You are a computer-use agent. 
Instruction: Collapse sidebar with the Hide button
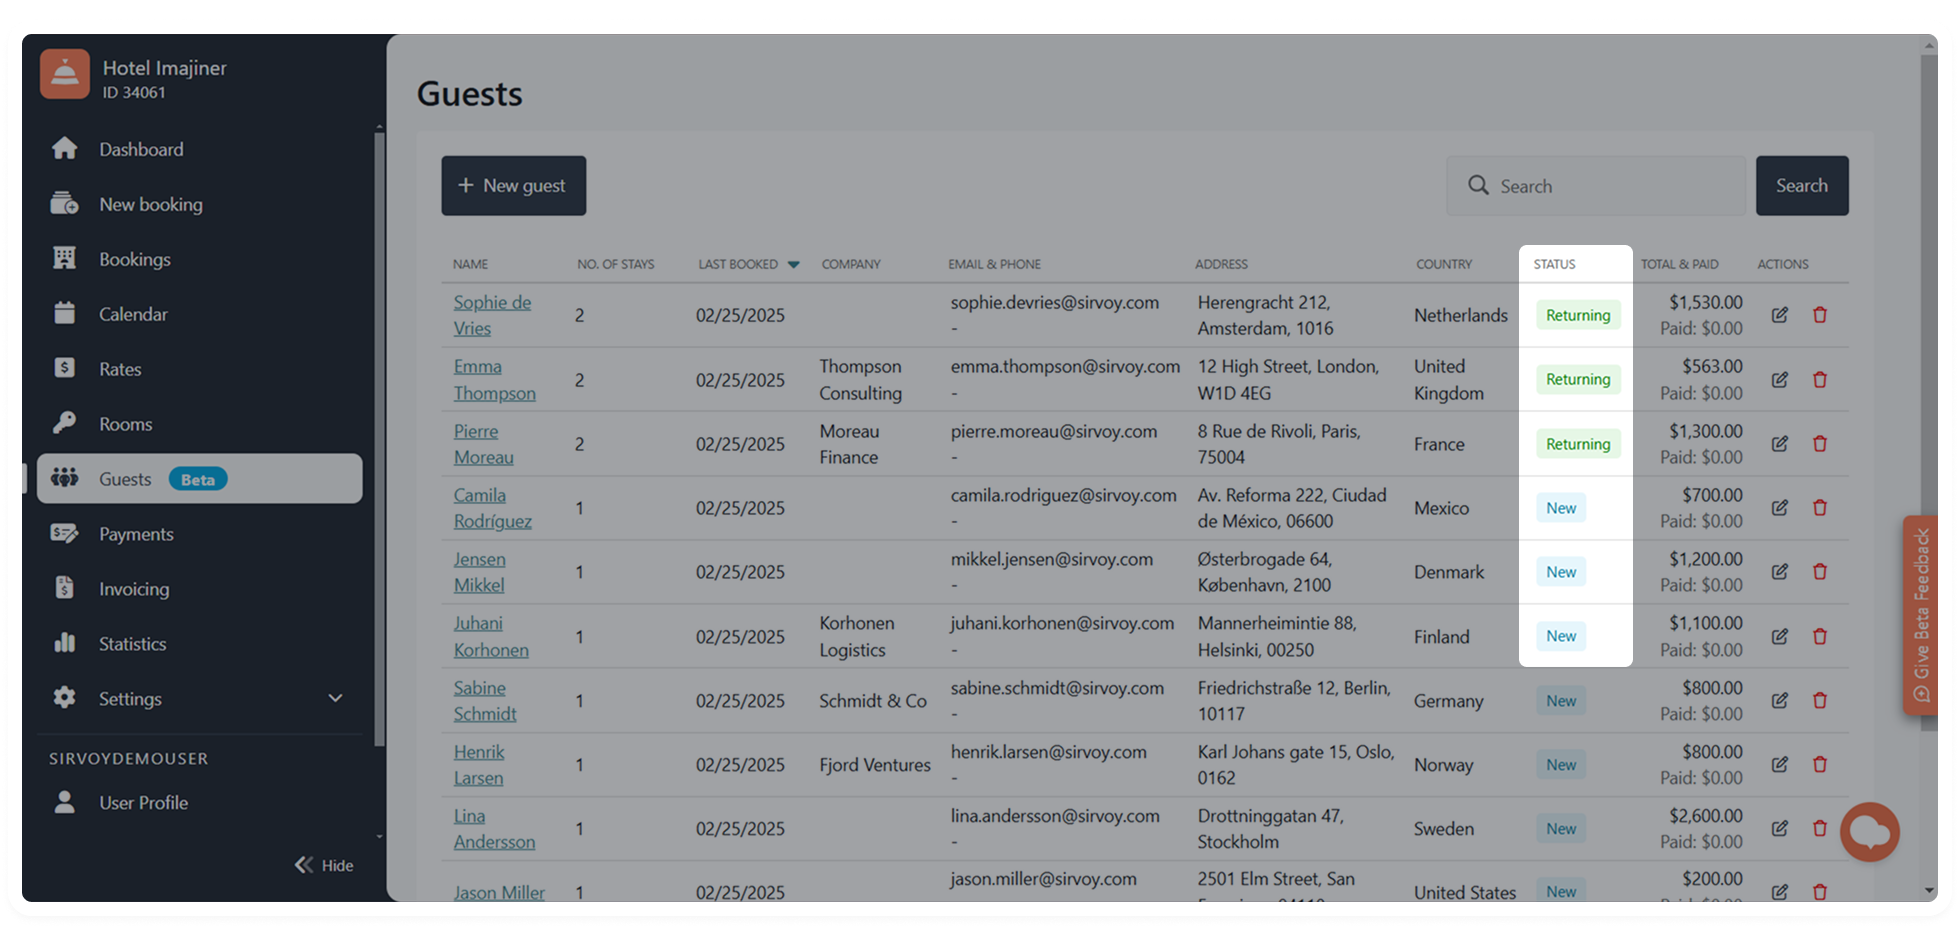pyautogui.click(x=324, y=865)
